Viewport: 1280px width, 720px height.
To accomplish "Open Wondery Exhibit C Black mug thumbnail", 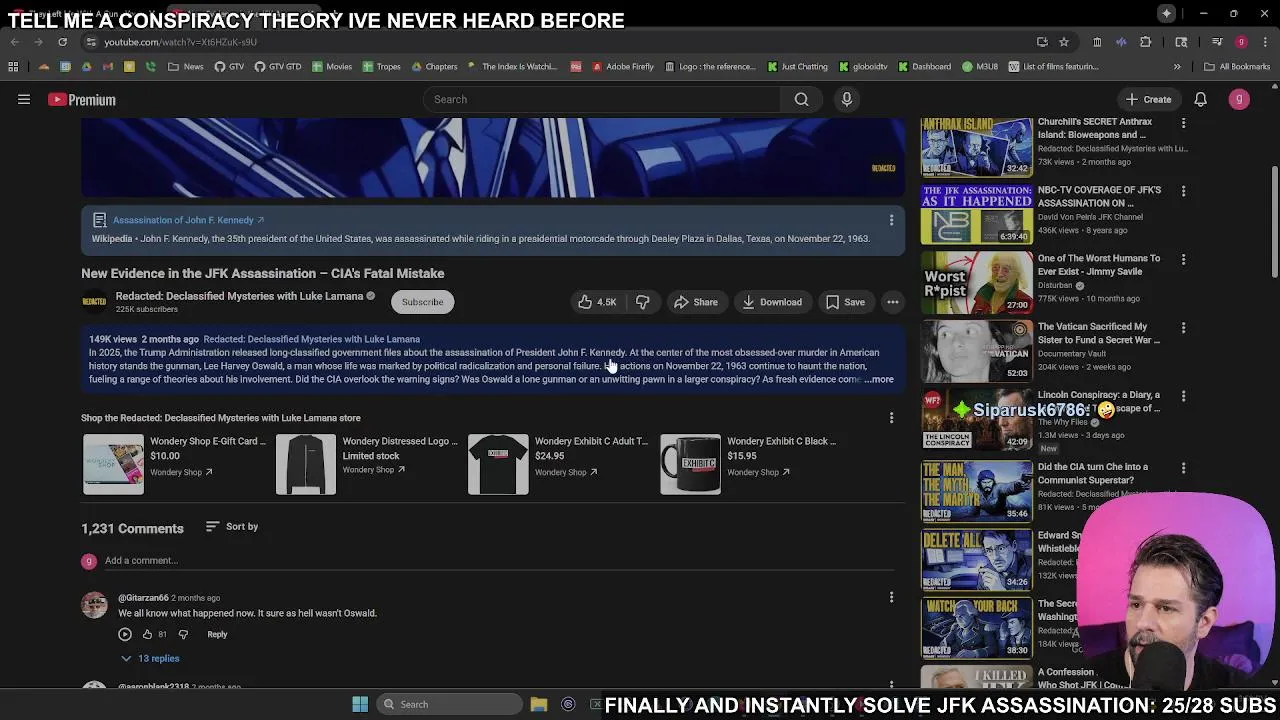I will 690,464.
